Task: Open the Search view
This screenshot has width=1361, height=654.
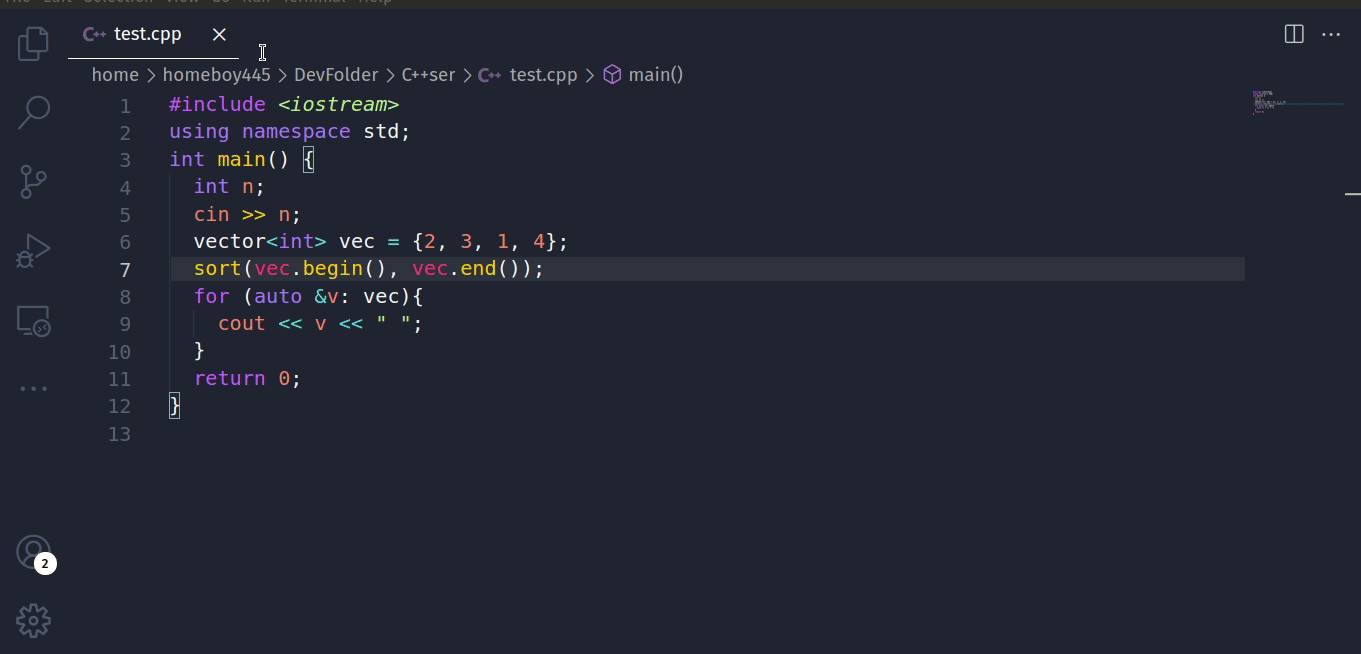Action: pos(33,113)
